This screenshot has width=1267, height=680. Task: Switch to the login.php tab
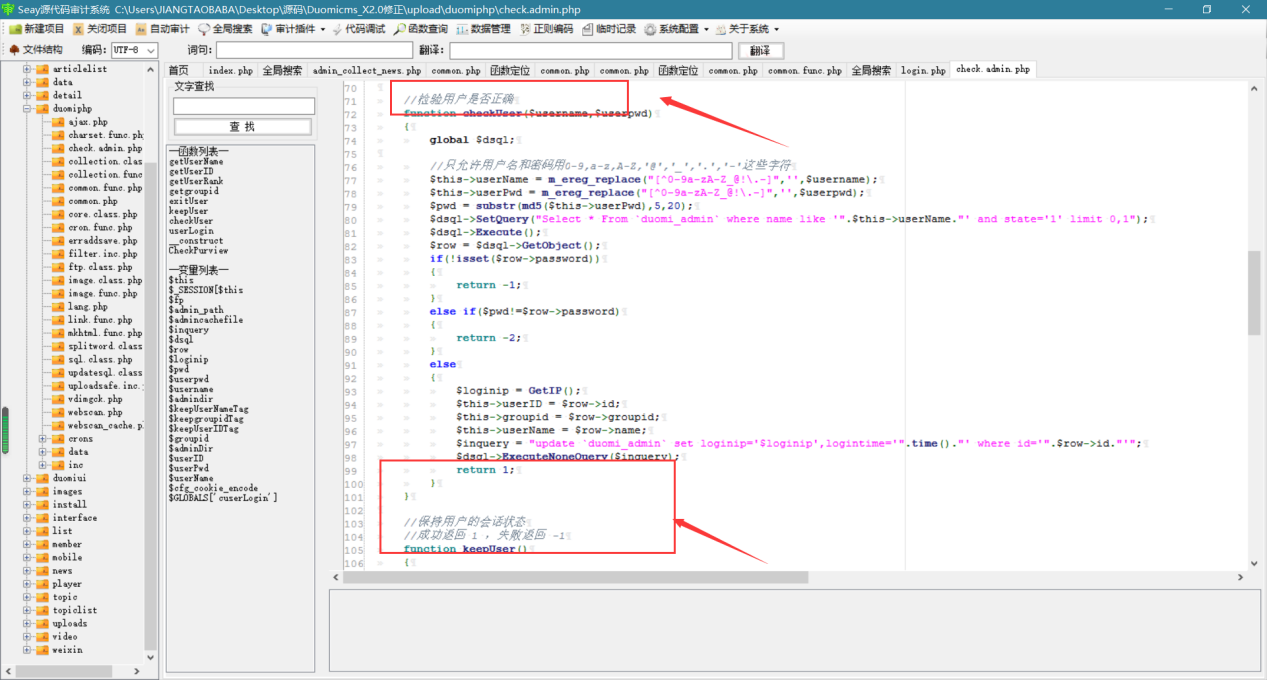(923, 70)
